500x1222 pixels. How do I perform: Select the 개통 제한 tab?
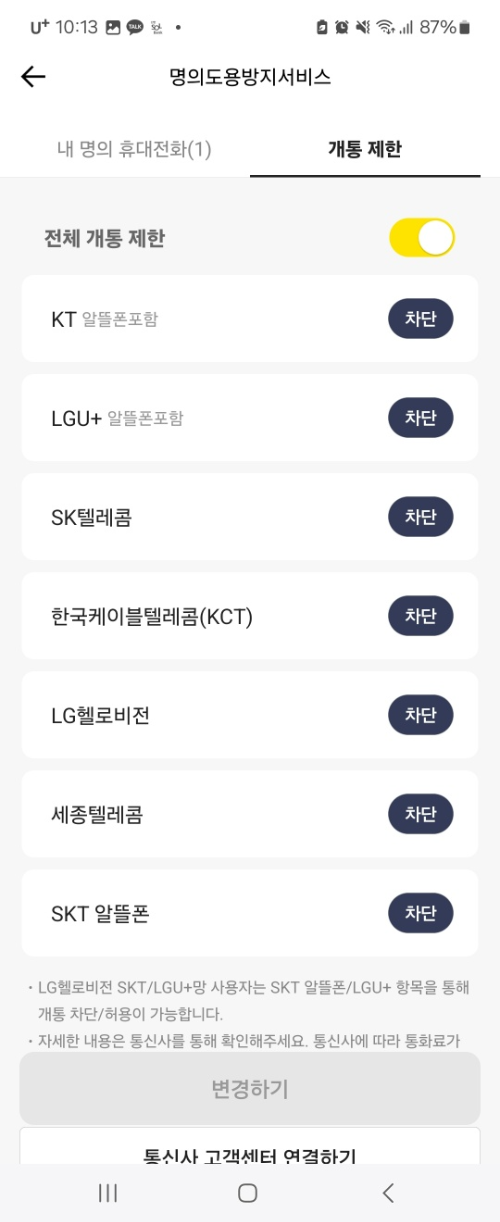tap(365, 149)
